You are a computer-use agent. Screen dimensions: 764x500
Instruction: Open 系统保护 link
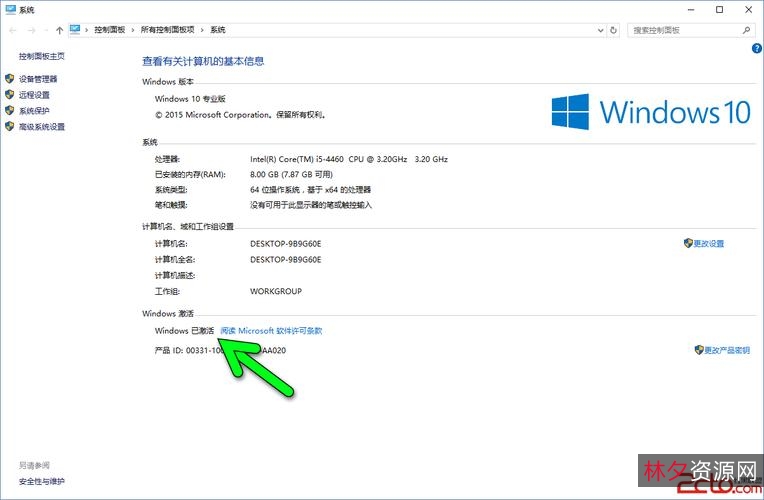pos(34,111)
